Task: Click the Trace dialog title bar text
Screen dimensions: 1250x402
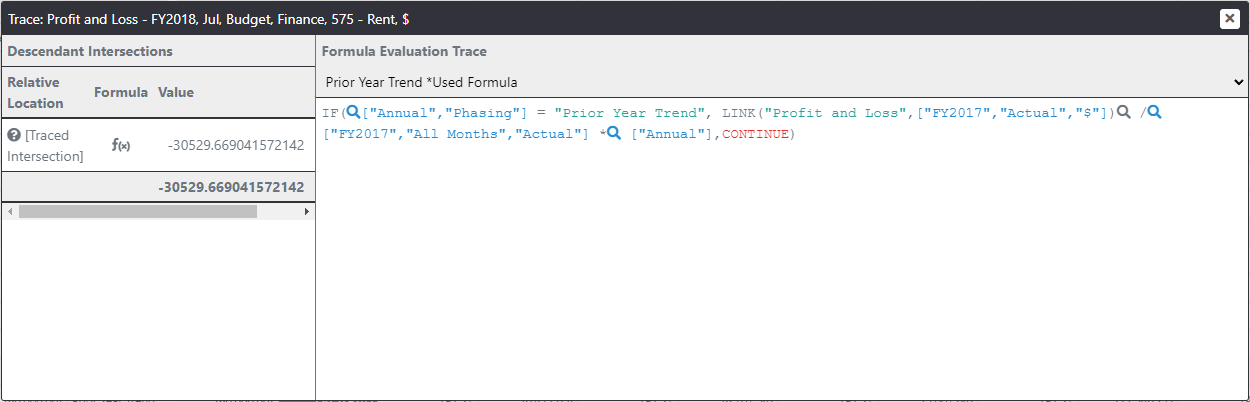Action: point(208,19)
